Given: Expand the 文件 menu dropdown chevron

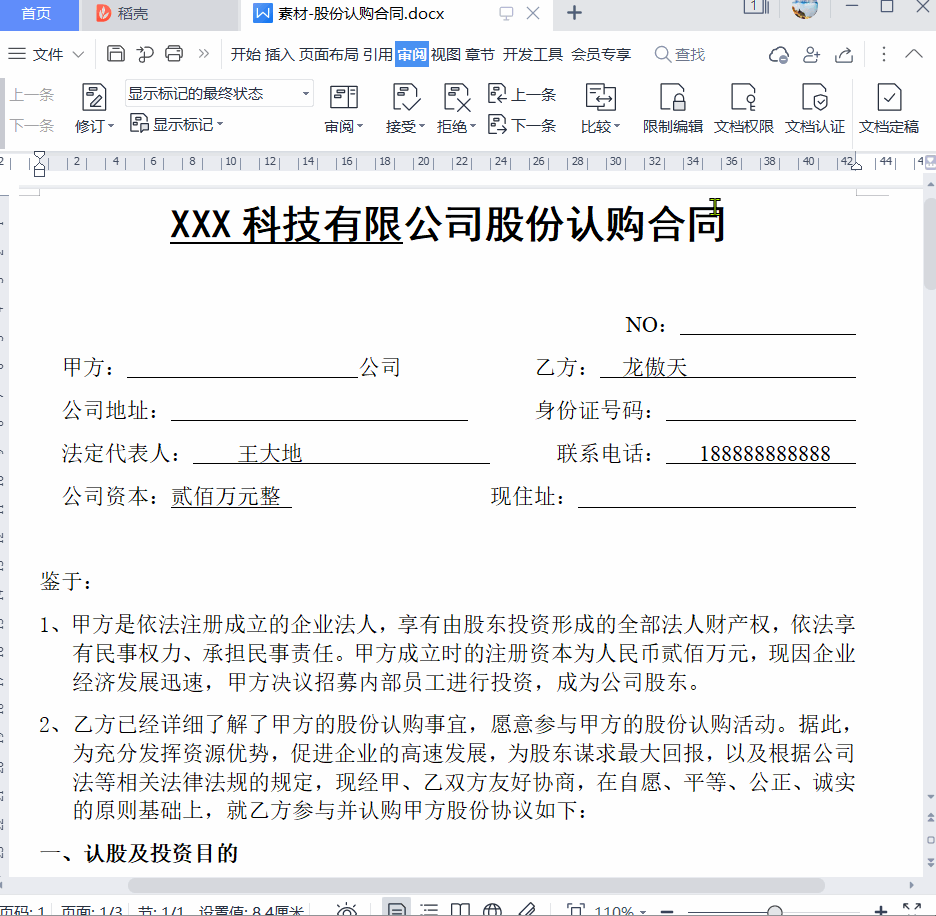Looking at the screenshot, I should point(78,54).
